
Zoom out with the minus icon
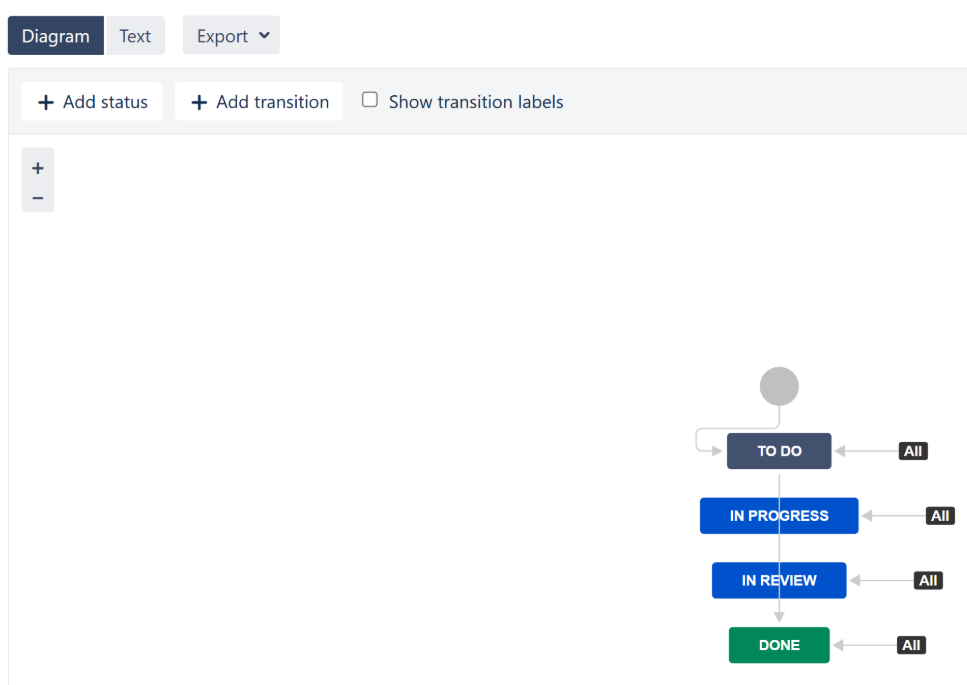click(x=38, y=198)
